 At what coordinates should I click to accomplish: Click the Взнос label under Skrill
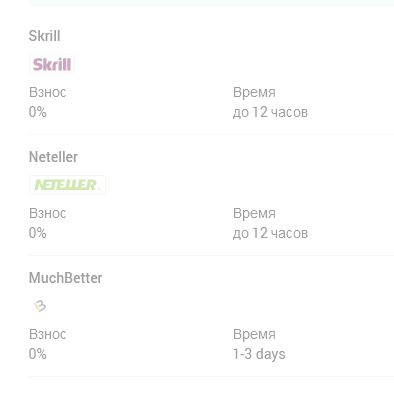48,92
